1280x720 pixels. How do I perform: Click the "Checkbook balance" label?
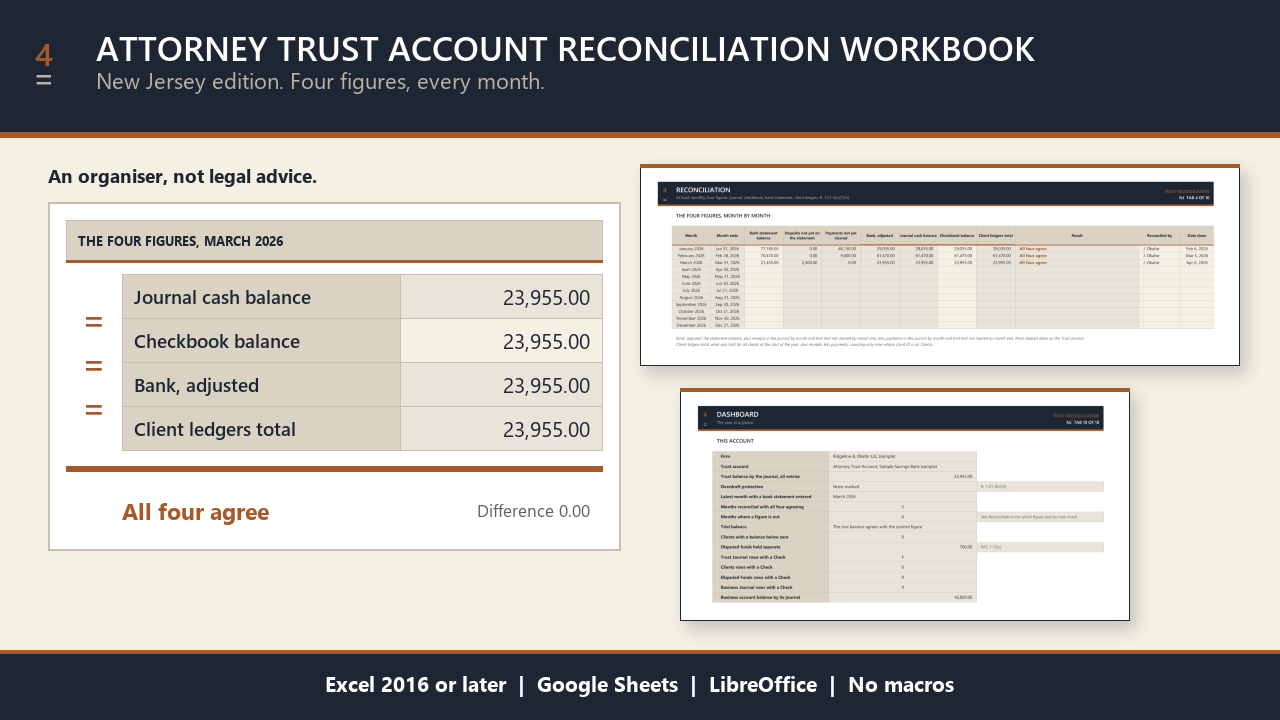[x=217, y=341]
